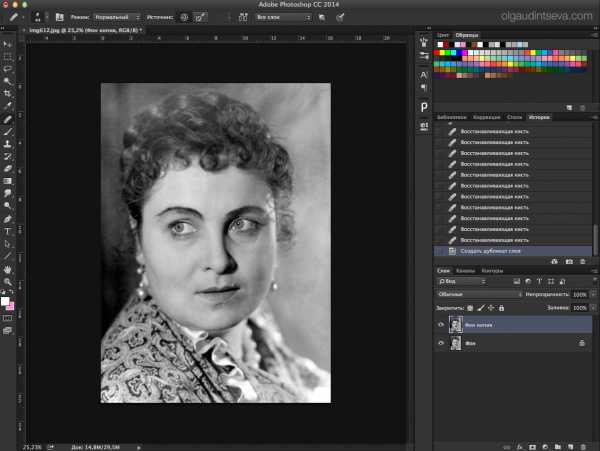
Task: Select the 'Фон копия' layer thumbnail
Action: point(455,325)
